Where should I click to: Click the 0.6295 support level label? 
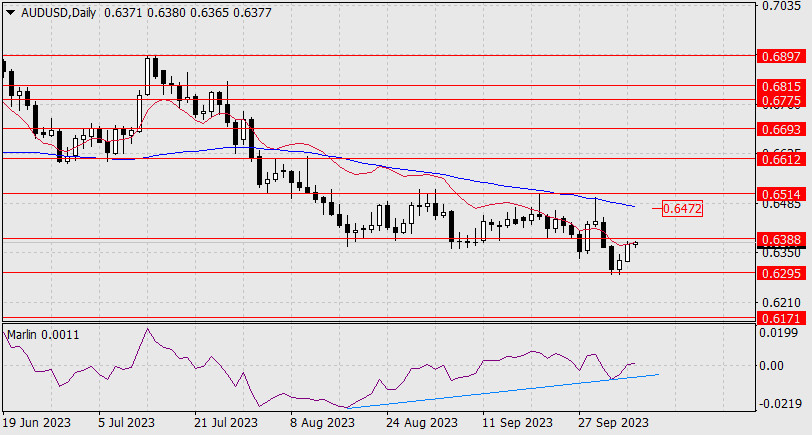pyautogui.click(x=780, y=272)
